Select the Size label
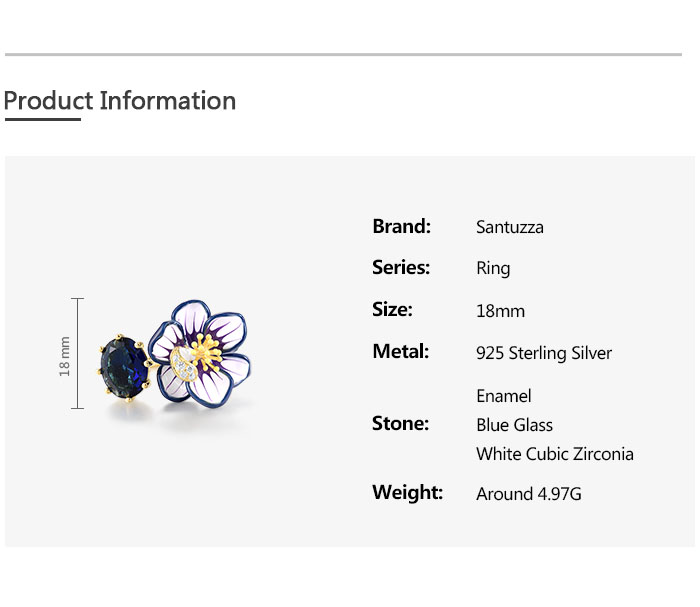This screenshot has width=700, height=607. [392, 309]
